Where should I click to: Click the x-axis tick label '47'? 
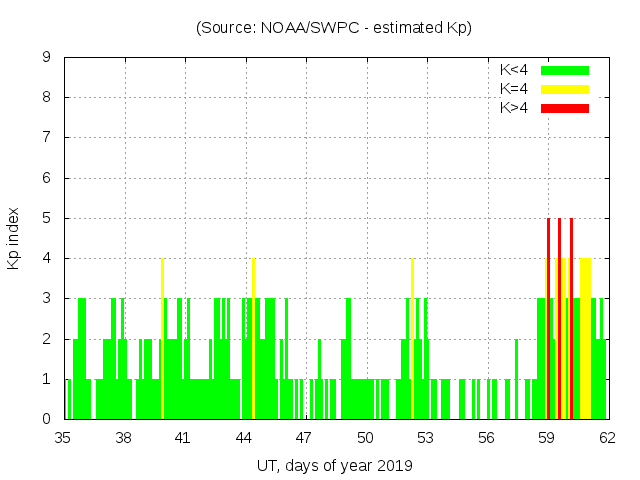tap(304, 438)
